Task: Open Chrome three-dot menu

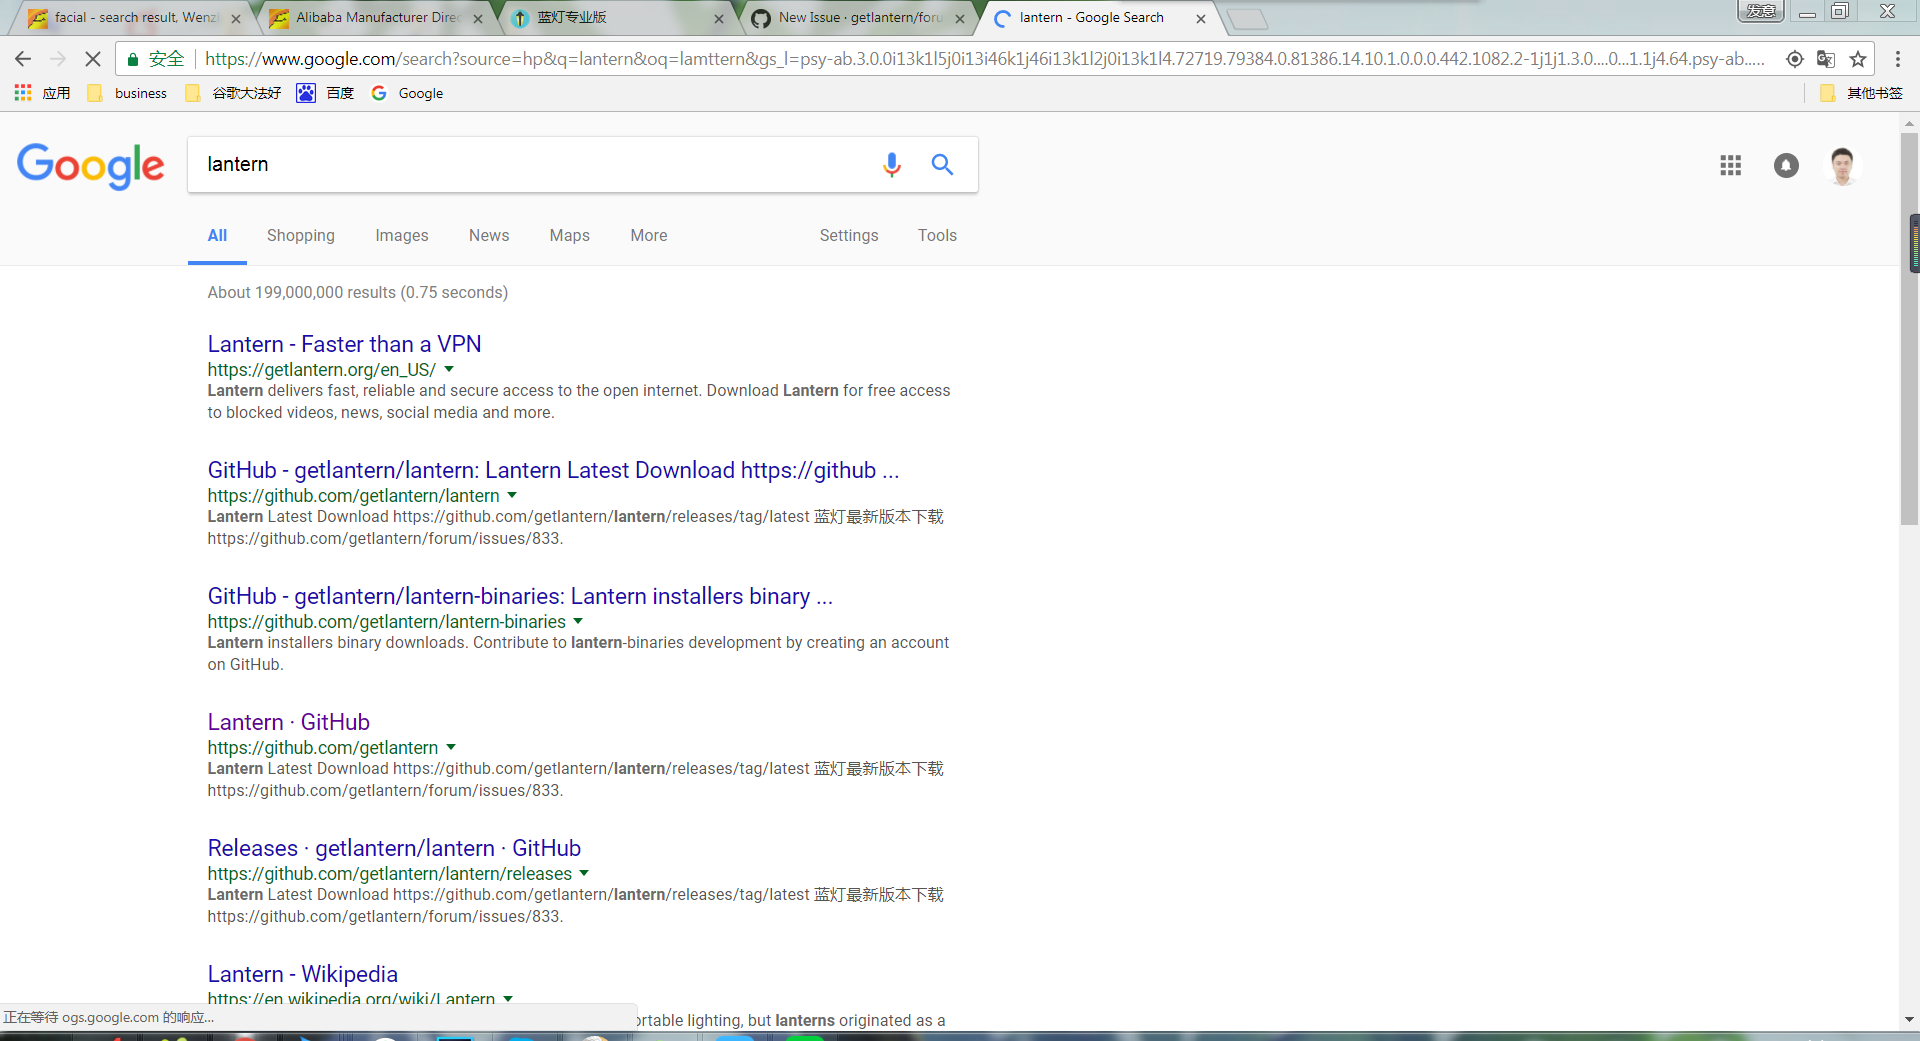Action: (1898, 59)
